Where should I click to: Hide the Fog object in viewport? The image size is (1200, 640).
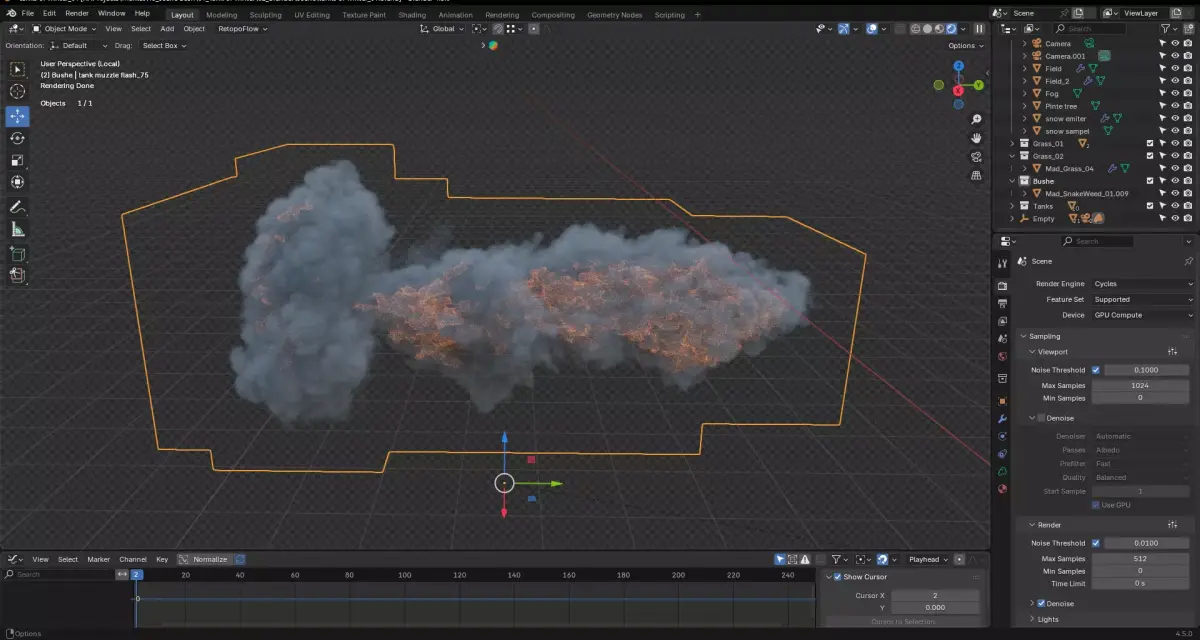point(1175,94)
